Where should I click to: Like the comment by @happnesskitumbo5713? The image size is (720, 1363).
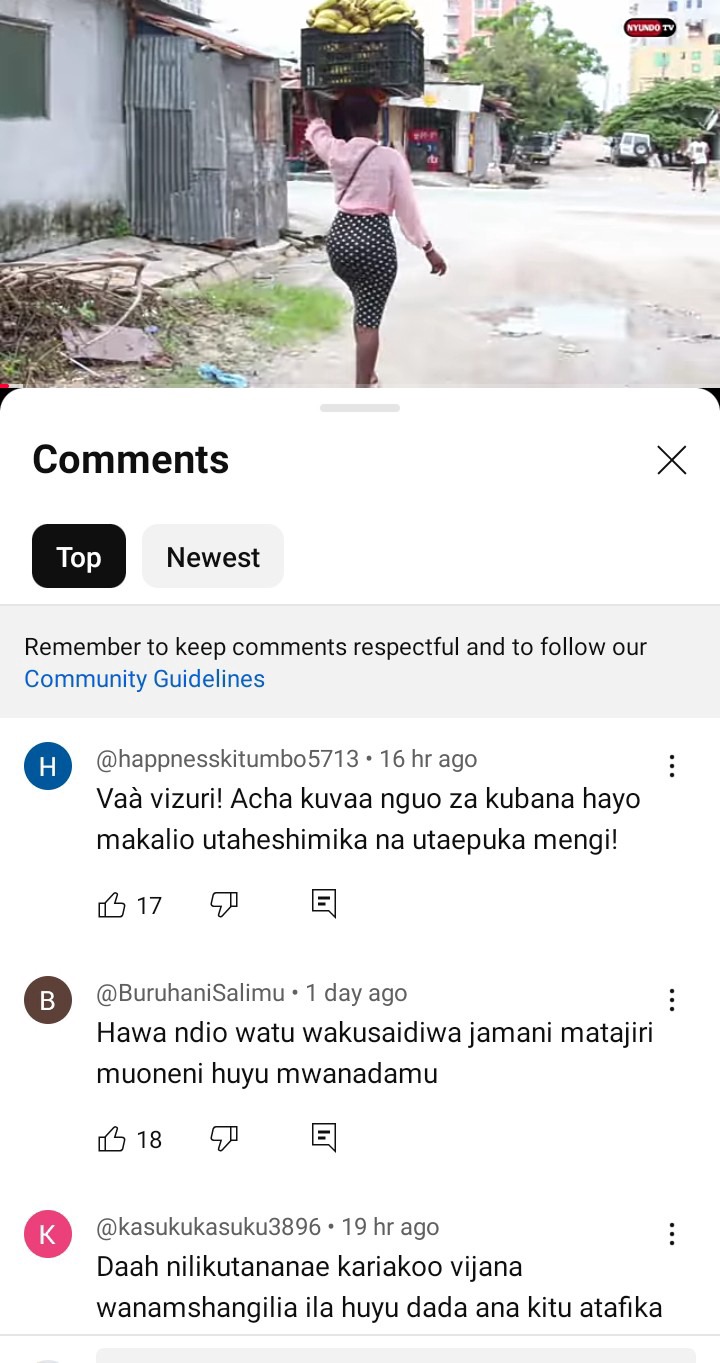tap(112, 905)
